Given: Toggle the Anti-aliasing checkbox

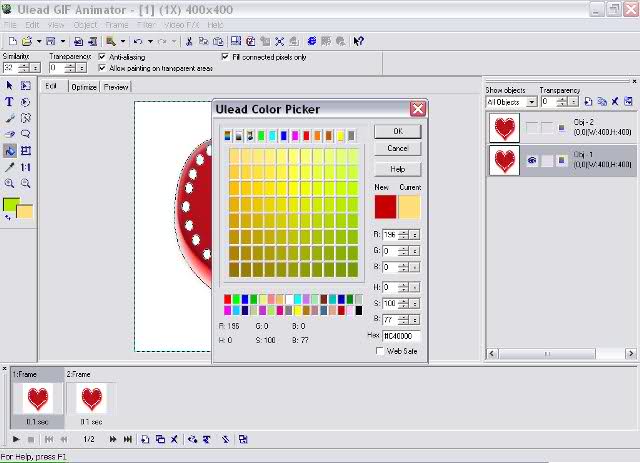Looking at the screenshot, I should (x=102, y=57).
